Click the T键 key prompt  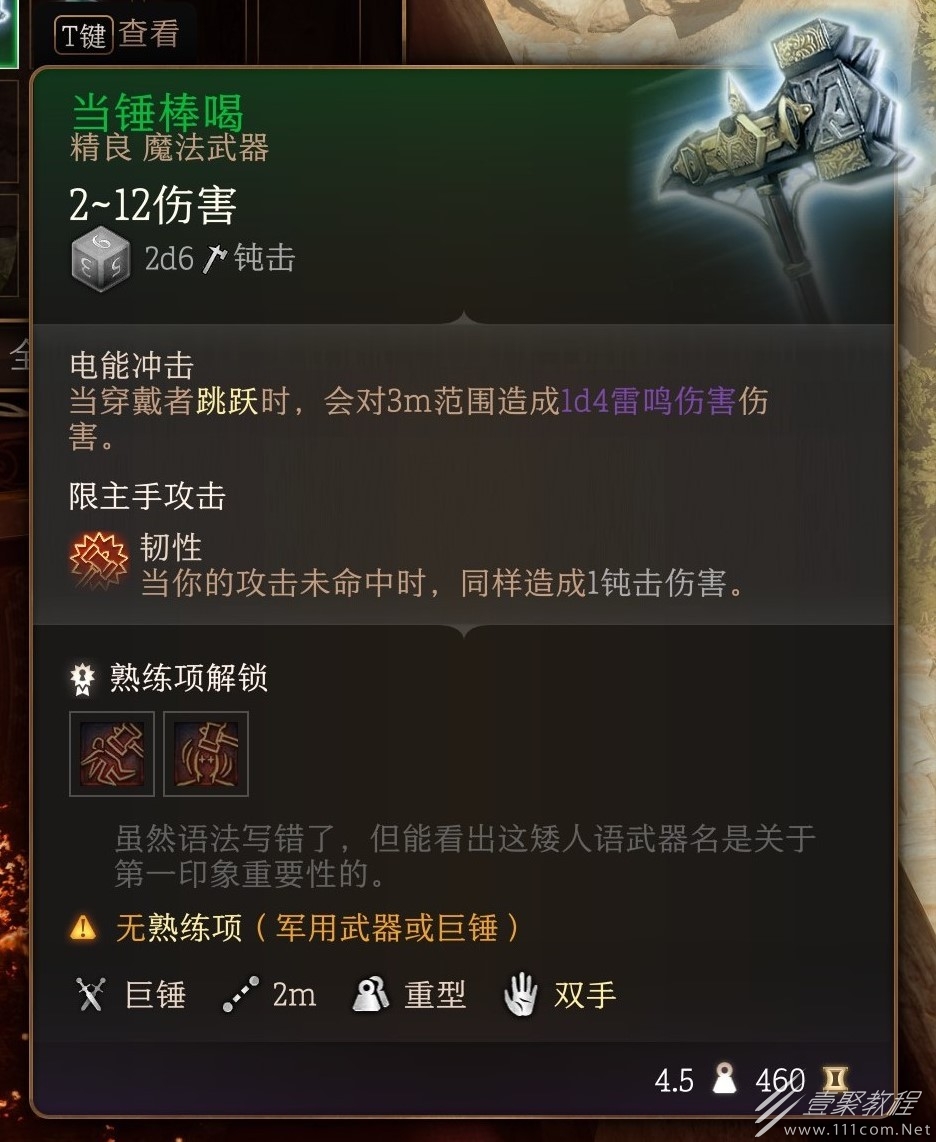pyautogui.click(x=83, y=34)
